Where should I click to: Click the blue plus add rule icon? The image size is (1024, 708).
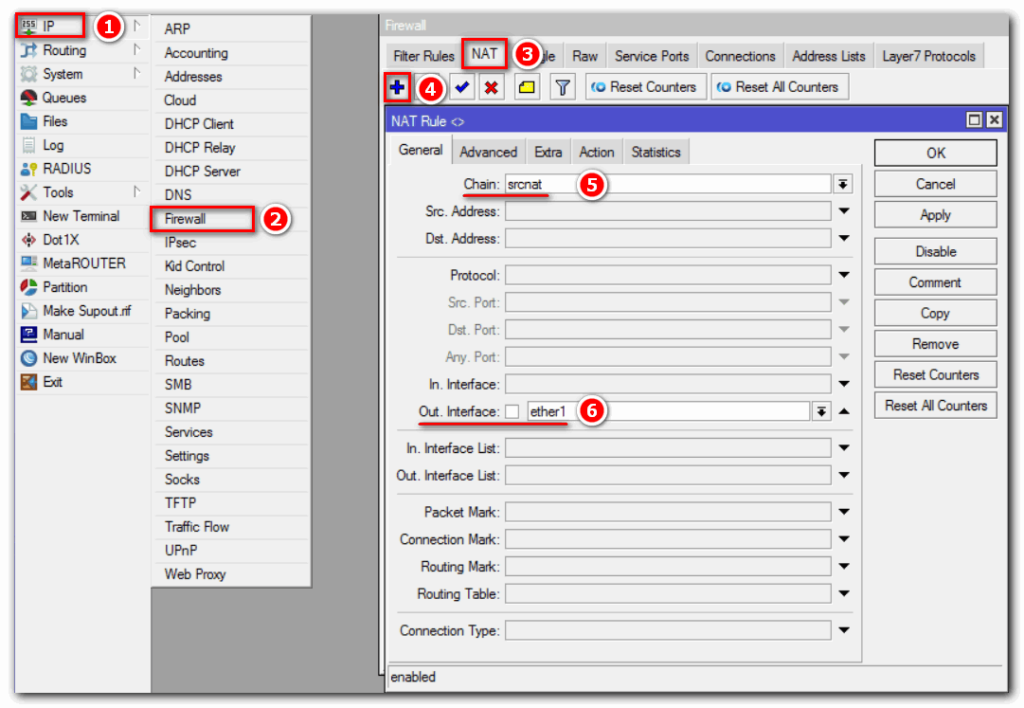pyautogui.click(x=397, y=88)
